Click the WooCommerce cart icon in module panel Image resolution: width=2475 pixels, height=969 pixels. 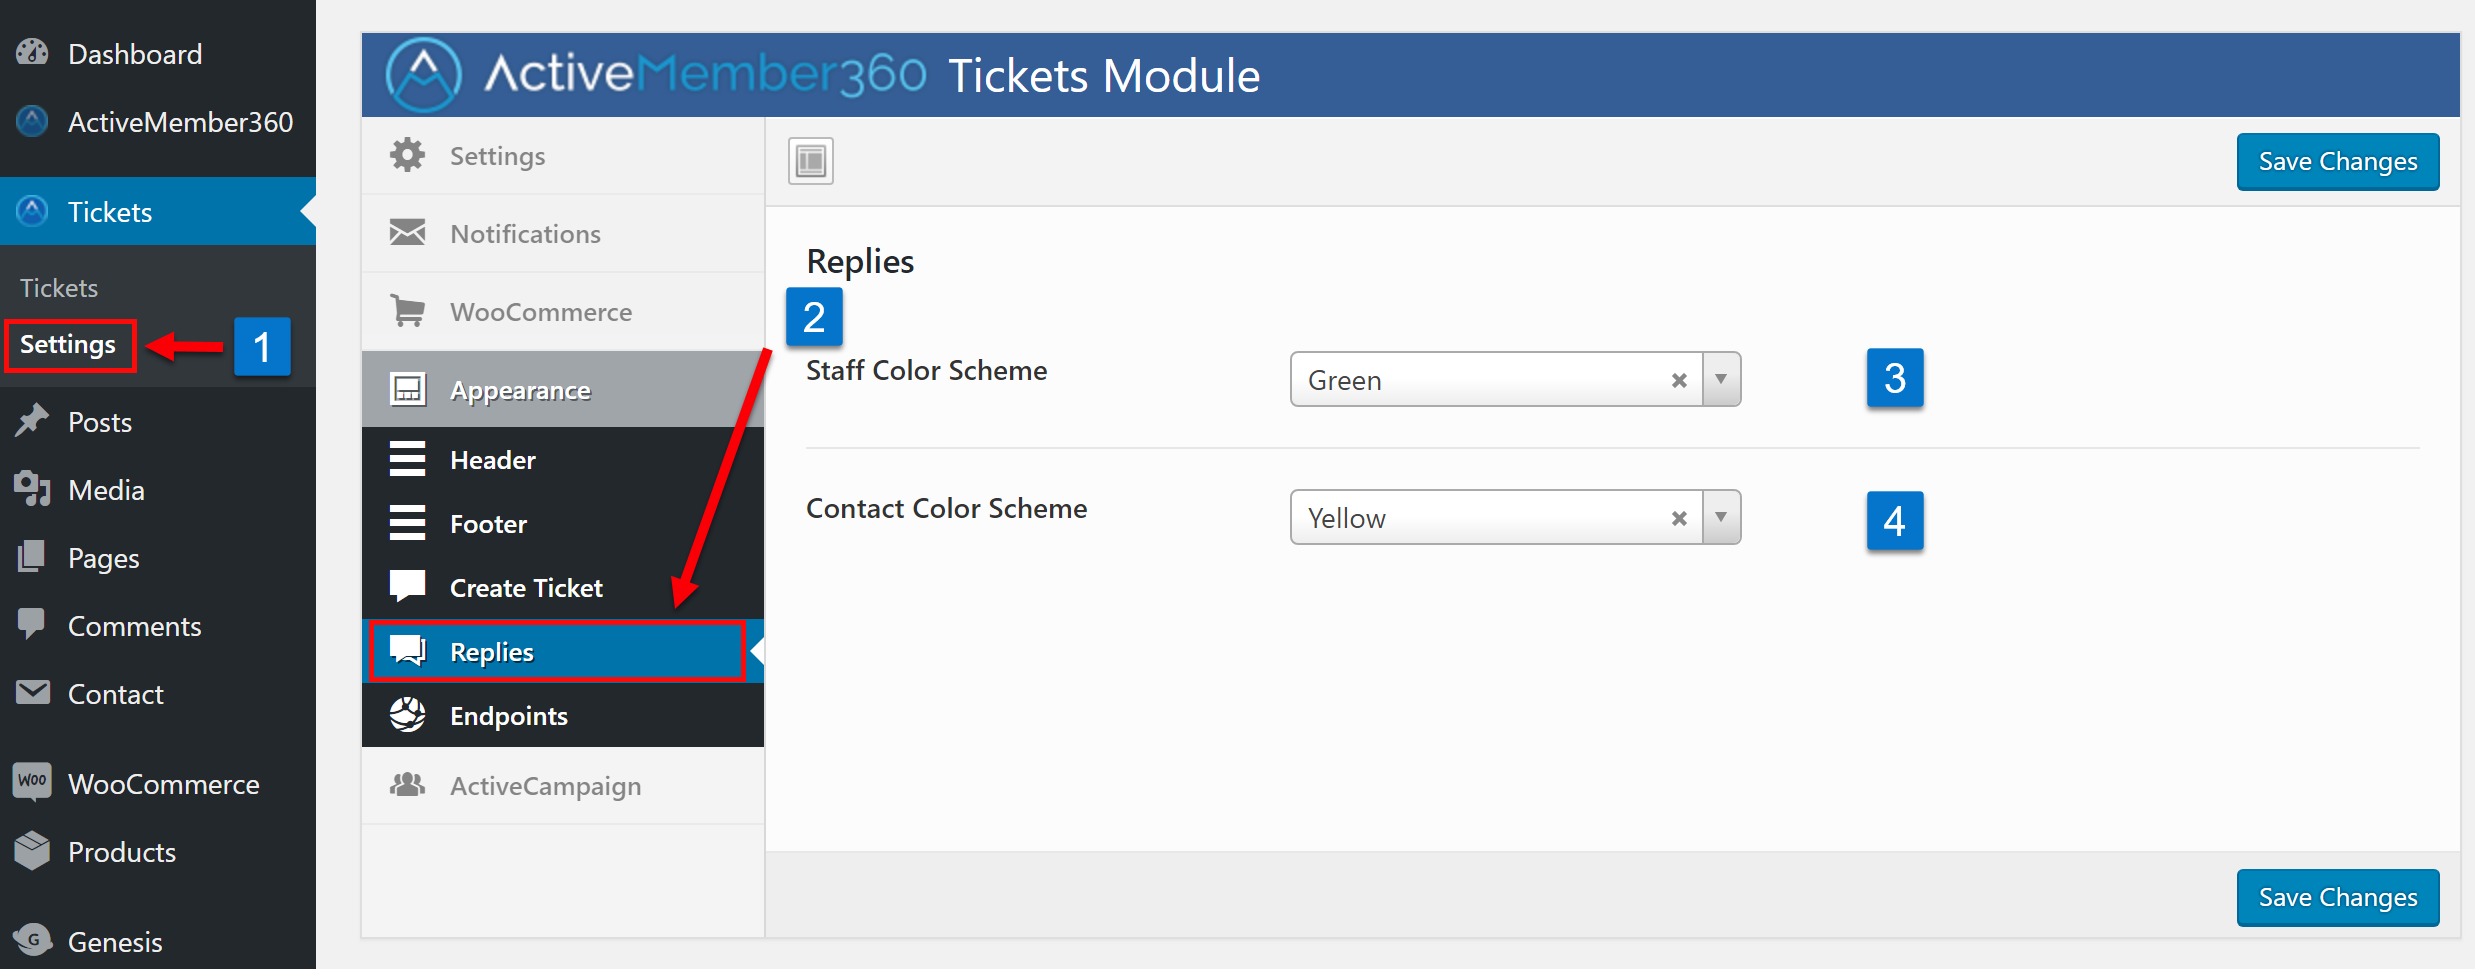tap(407, 310)
